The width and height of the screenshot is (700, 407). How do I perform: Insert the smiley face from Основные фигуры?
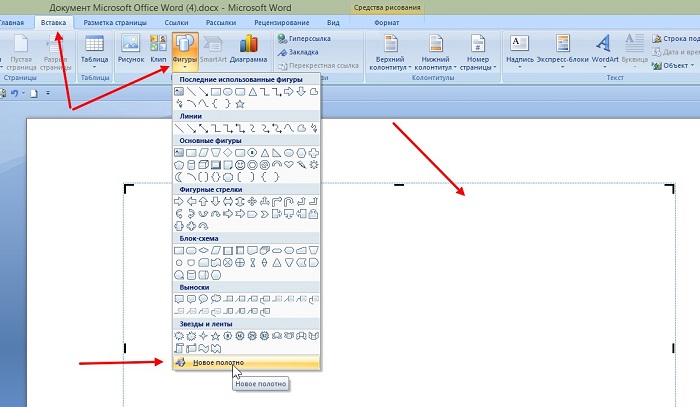[x=240, y=165]
